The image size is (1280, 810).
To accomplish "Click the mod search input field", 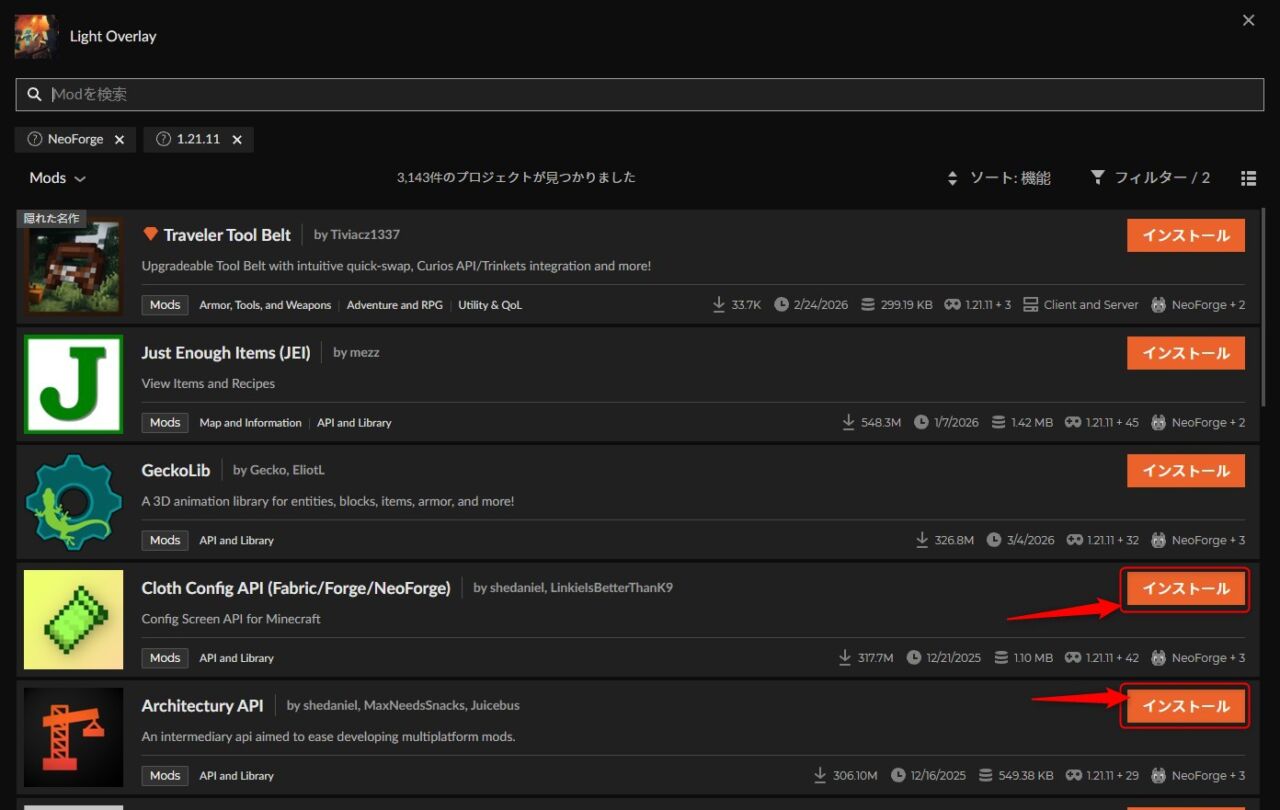I will [640, 94].
